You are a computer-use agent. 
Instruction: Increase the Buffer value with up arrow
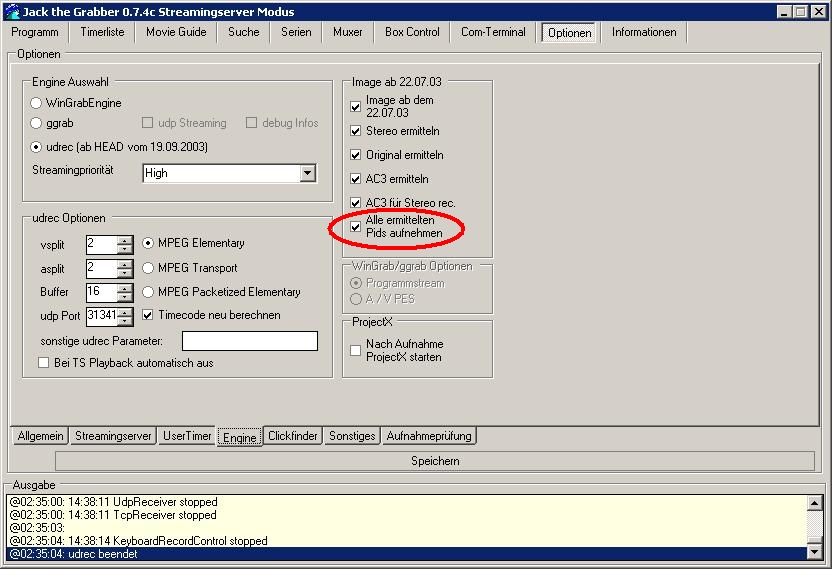click(125, 288)
